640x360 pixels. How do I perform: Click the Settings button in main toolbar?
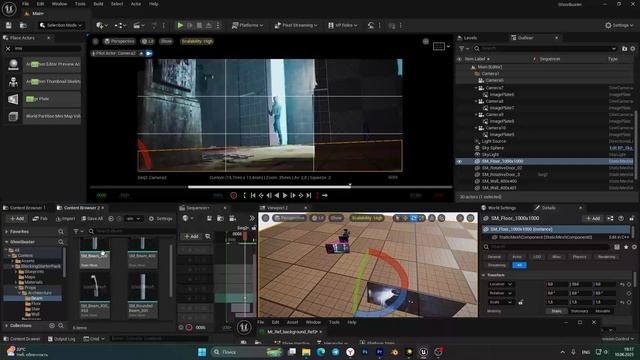point(619,25)
